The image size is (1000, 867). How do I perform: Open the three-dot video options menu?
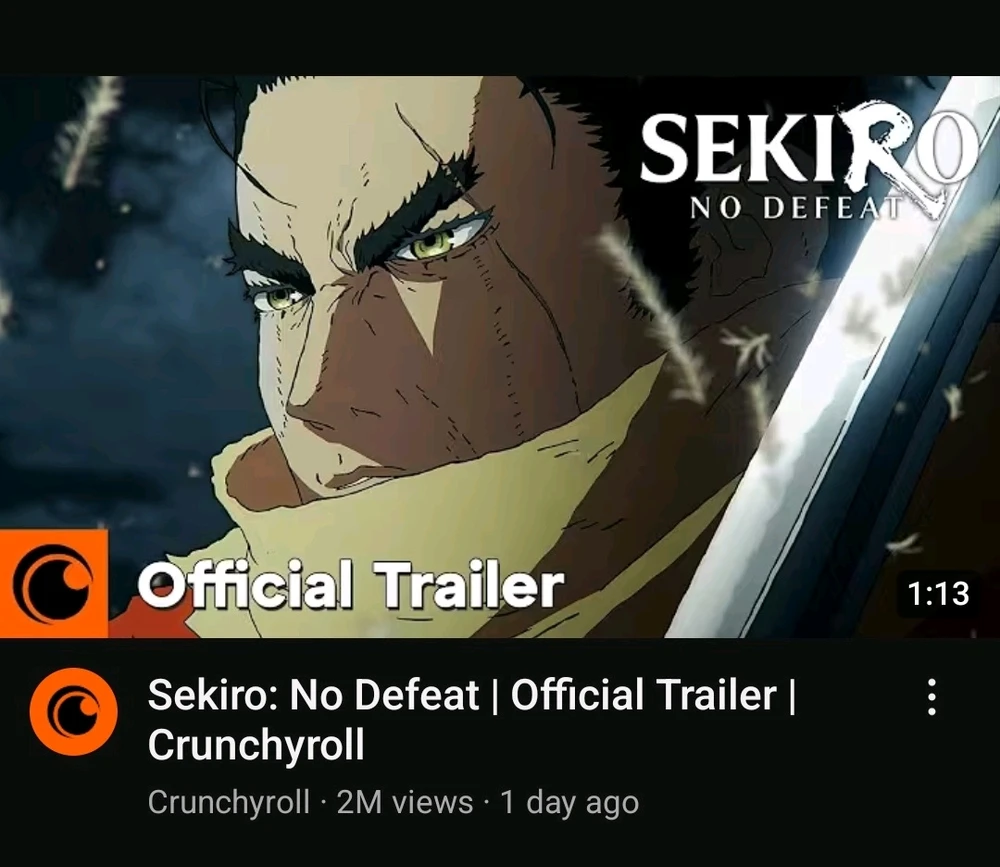tap(931, 697)
